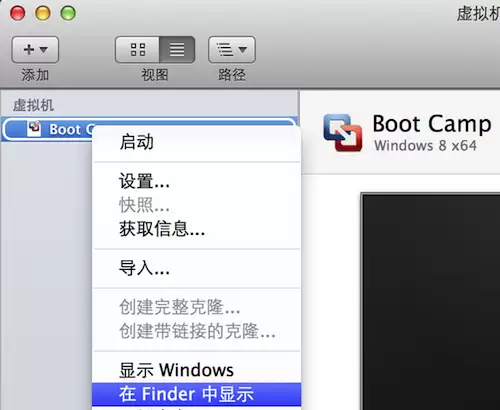Switch to list view
This screenshot has height=410, width=500.
(x=177, y=50)
